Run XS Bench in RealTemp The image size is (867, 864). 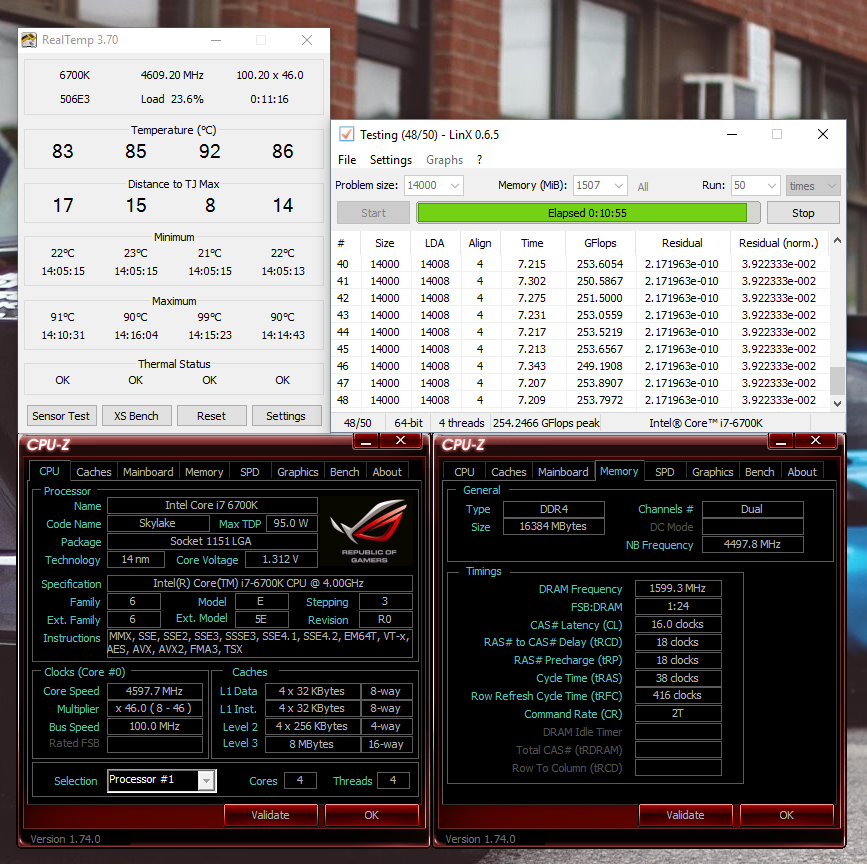pyautogui.click(x=136, y=416)
